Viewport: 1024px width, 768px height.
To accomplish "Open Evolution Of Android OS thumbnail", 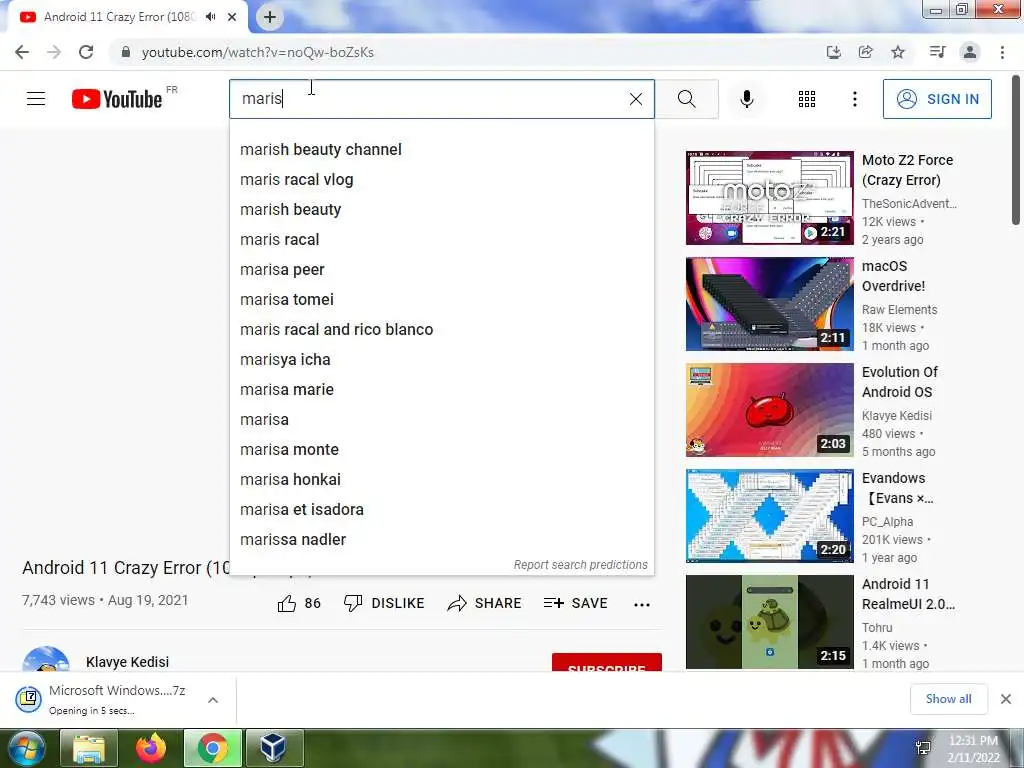I will 769,409.
